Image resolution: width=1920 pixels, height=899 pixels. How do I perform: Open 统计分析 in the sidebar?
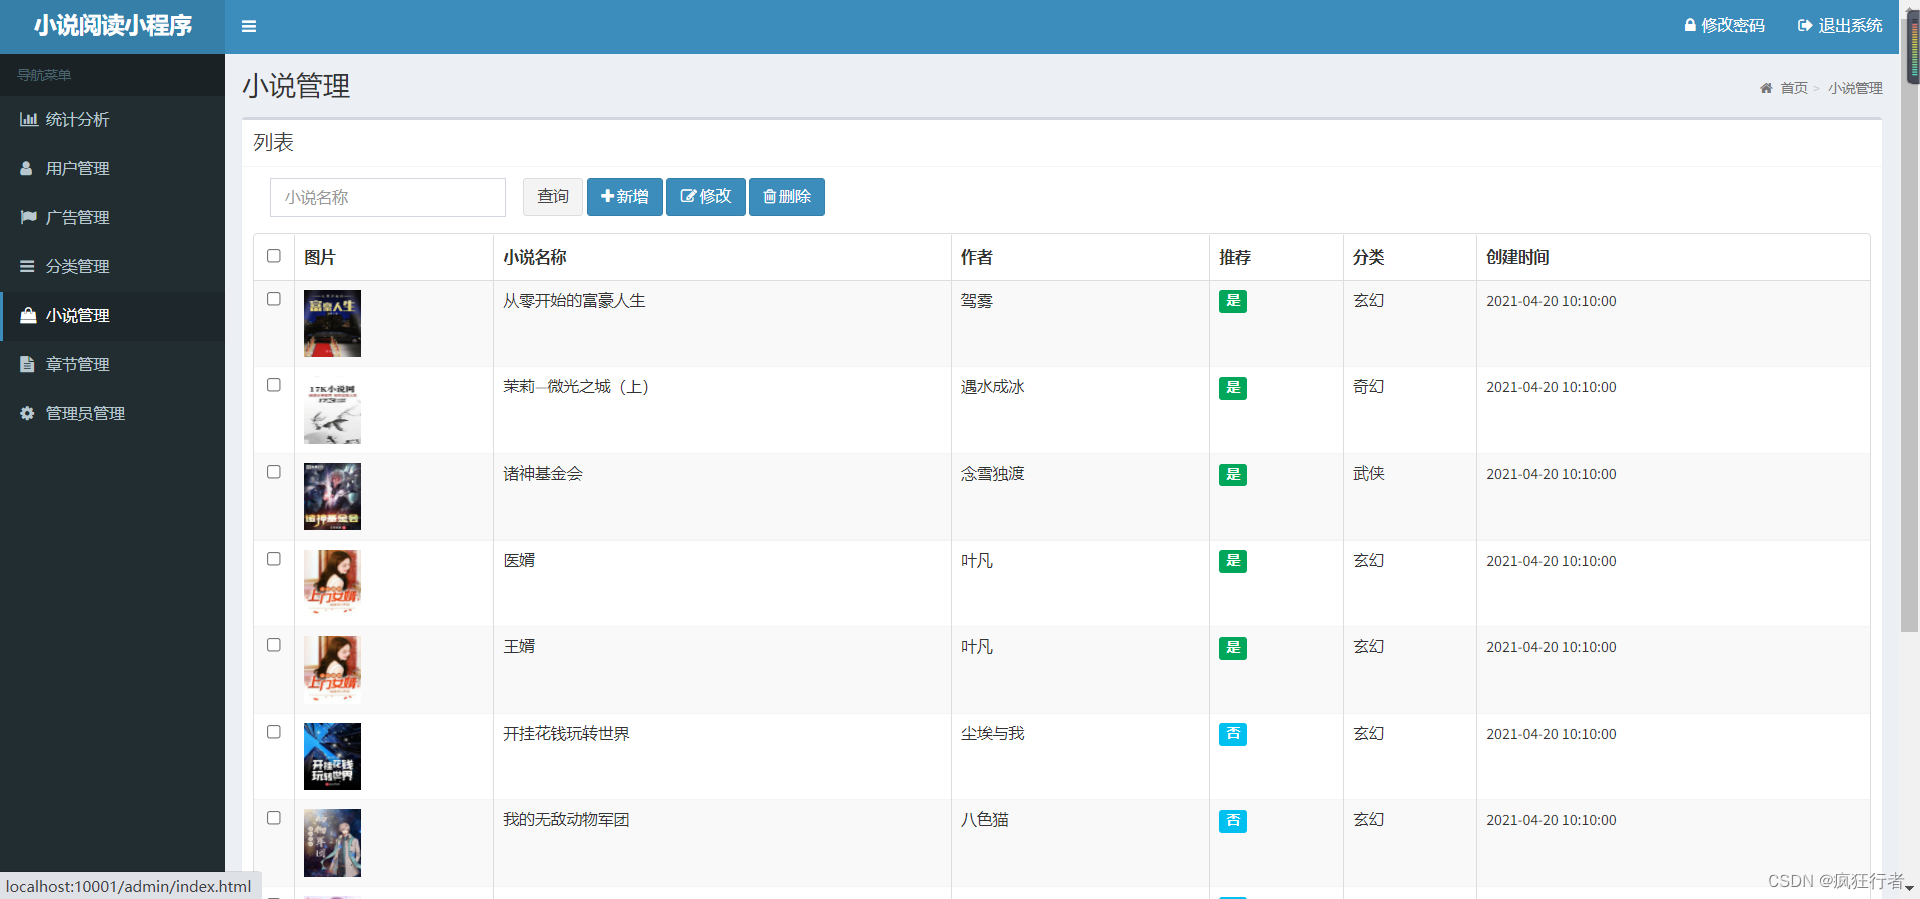[x=112, y=119]
